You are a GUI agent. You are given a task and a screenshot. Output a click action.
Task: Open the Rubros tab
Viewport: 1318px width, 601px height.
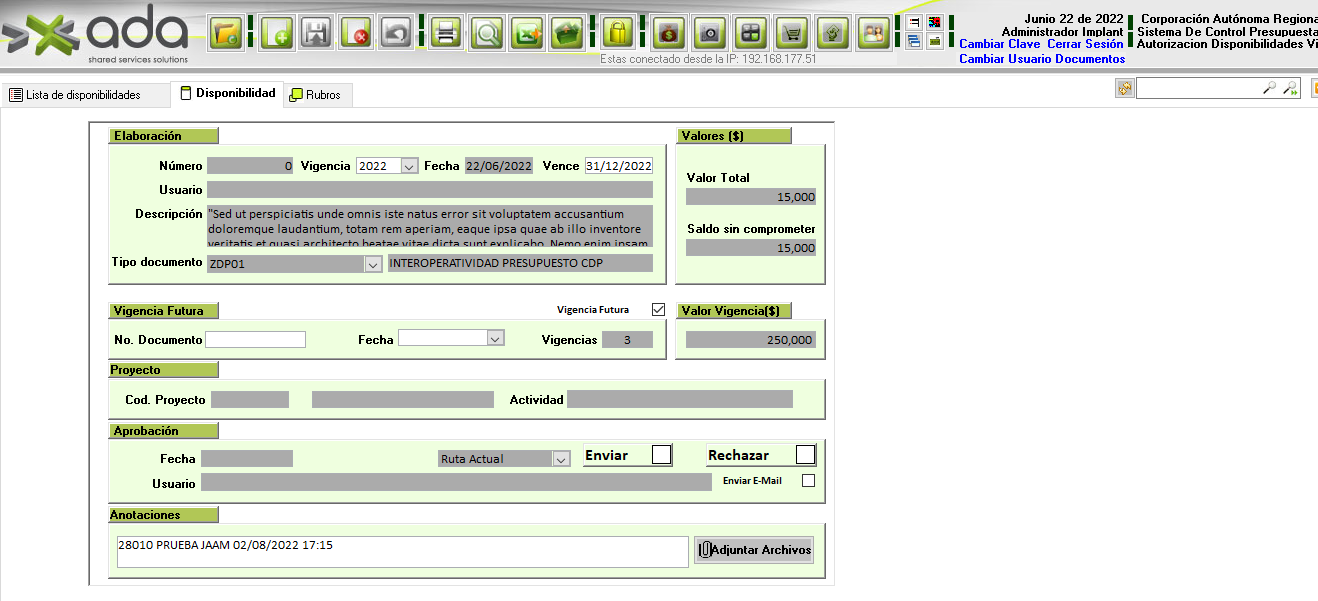(315, 95)
